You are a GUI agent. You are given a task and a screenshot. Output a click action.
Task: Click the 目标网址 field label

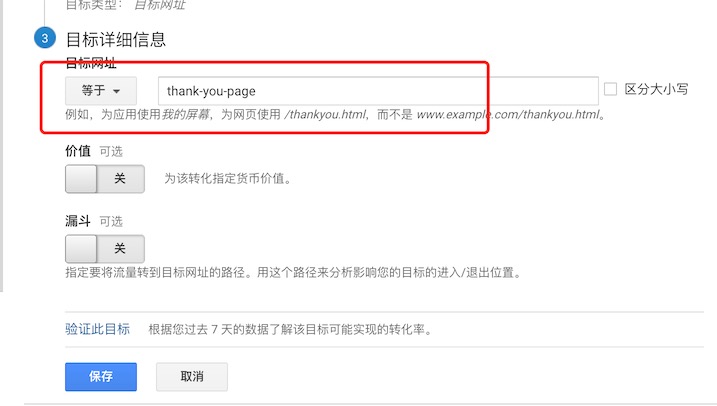pos(91,63)
